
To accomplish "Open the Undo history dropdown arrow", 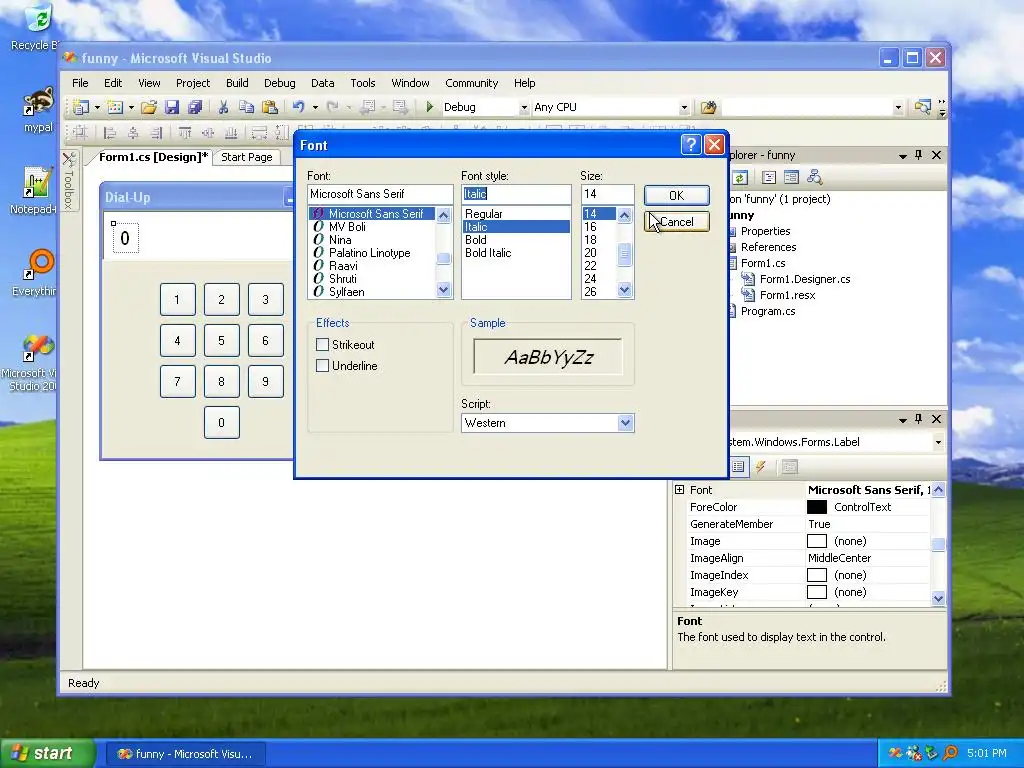I will click(315, 107).
